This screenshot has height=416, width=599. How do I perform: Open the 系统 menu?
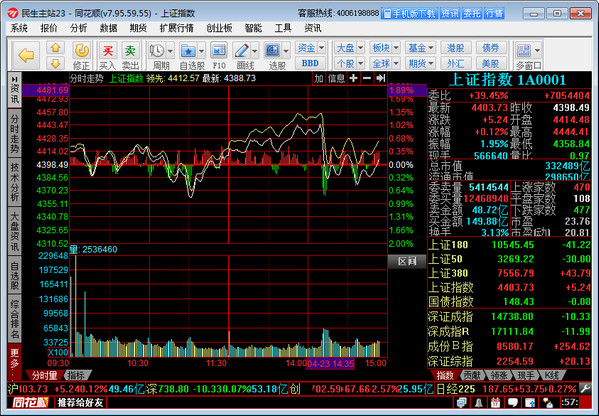click(x=19, y=28)
